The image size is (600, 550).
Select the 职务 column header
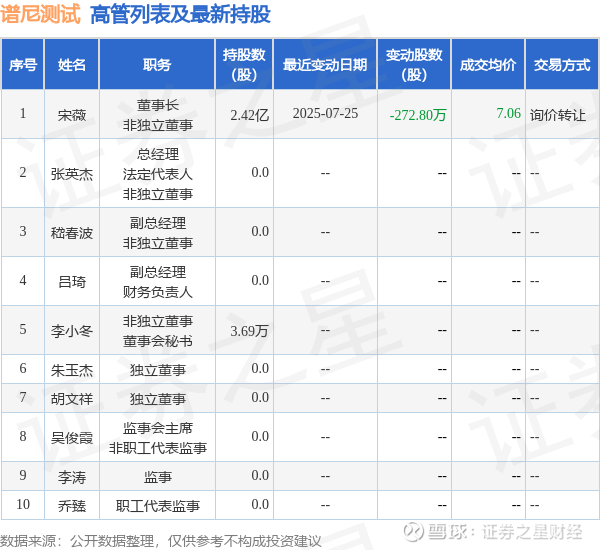[157, 65]
